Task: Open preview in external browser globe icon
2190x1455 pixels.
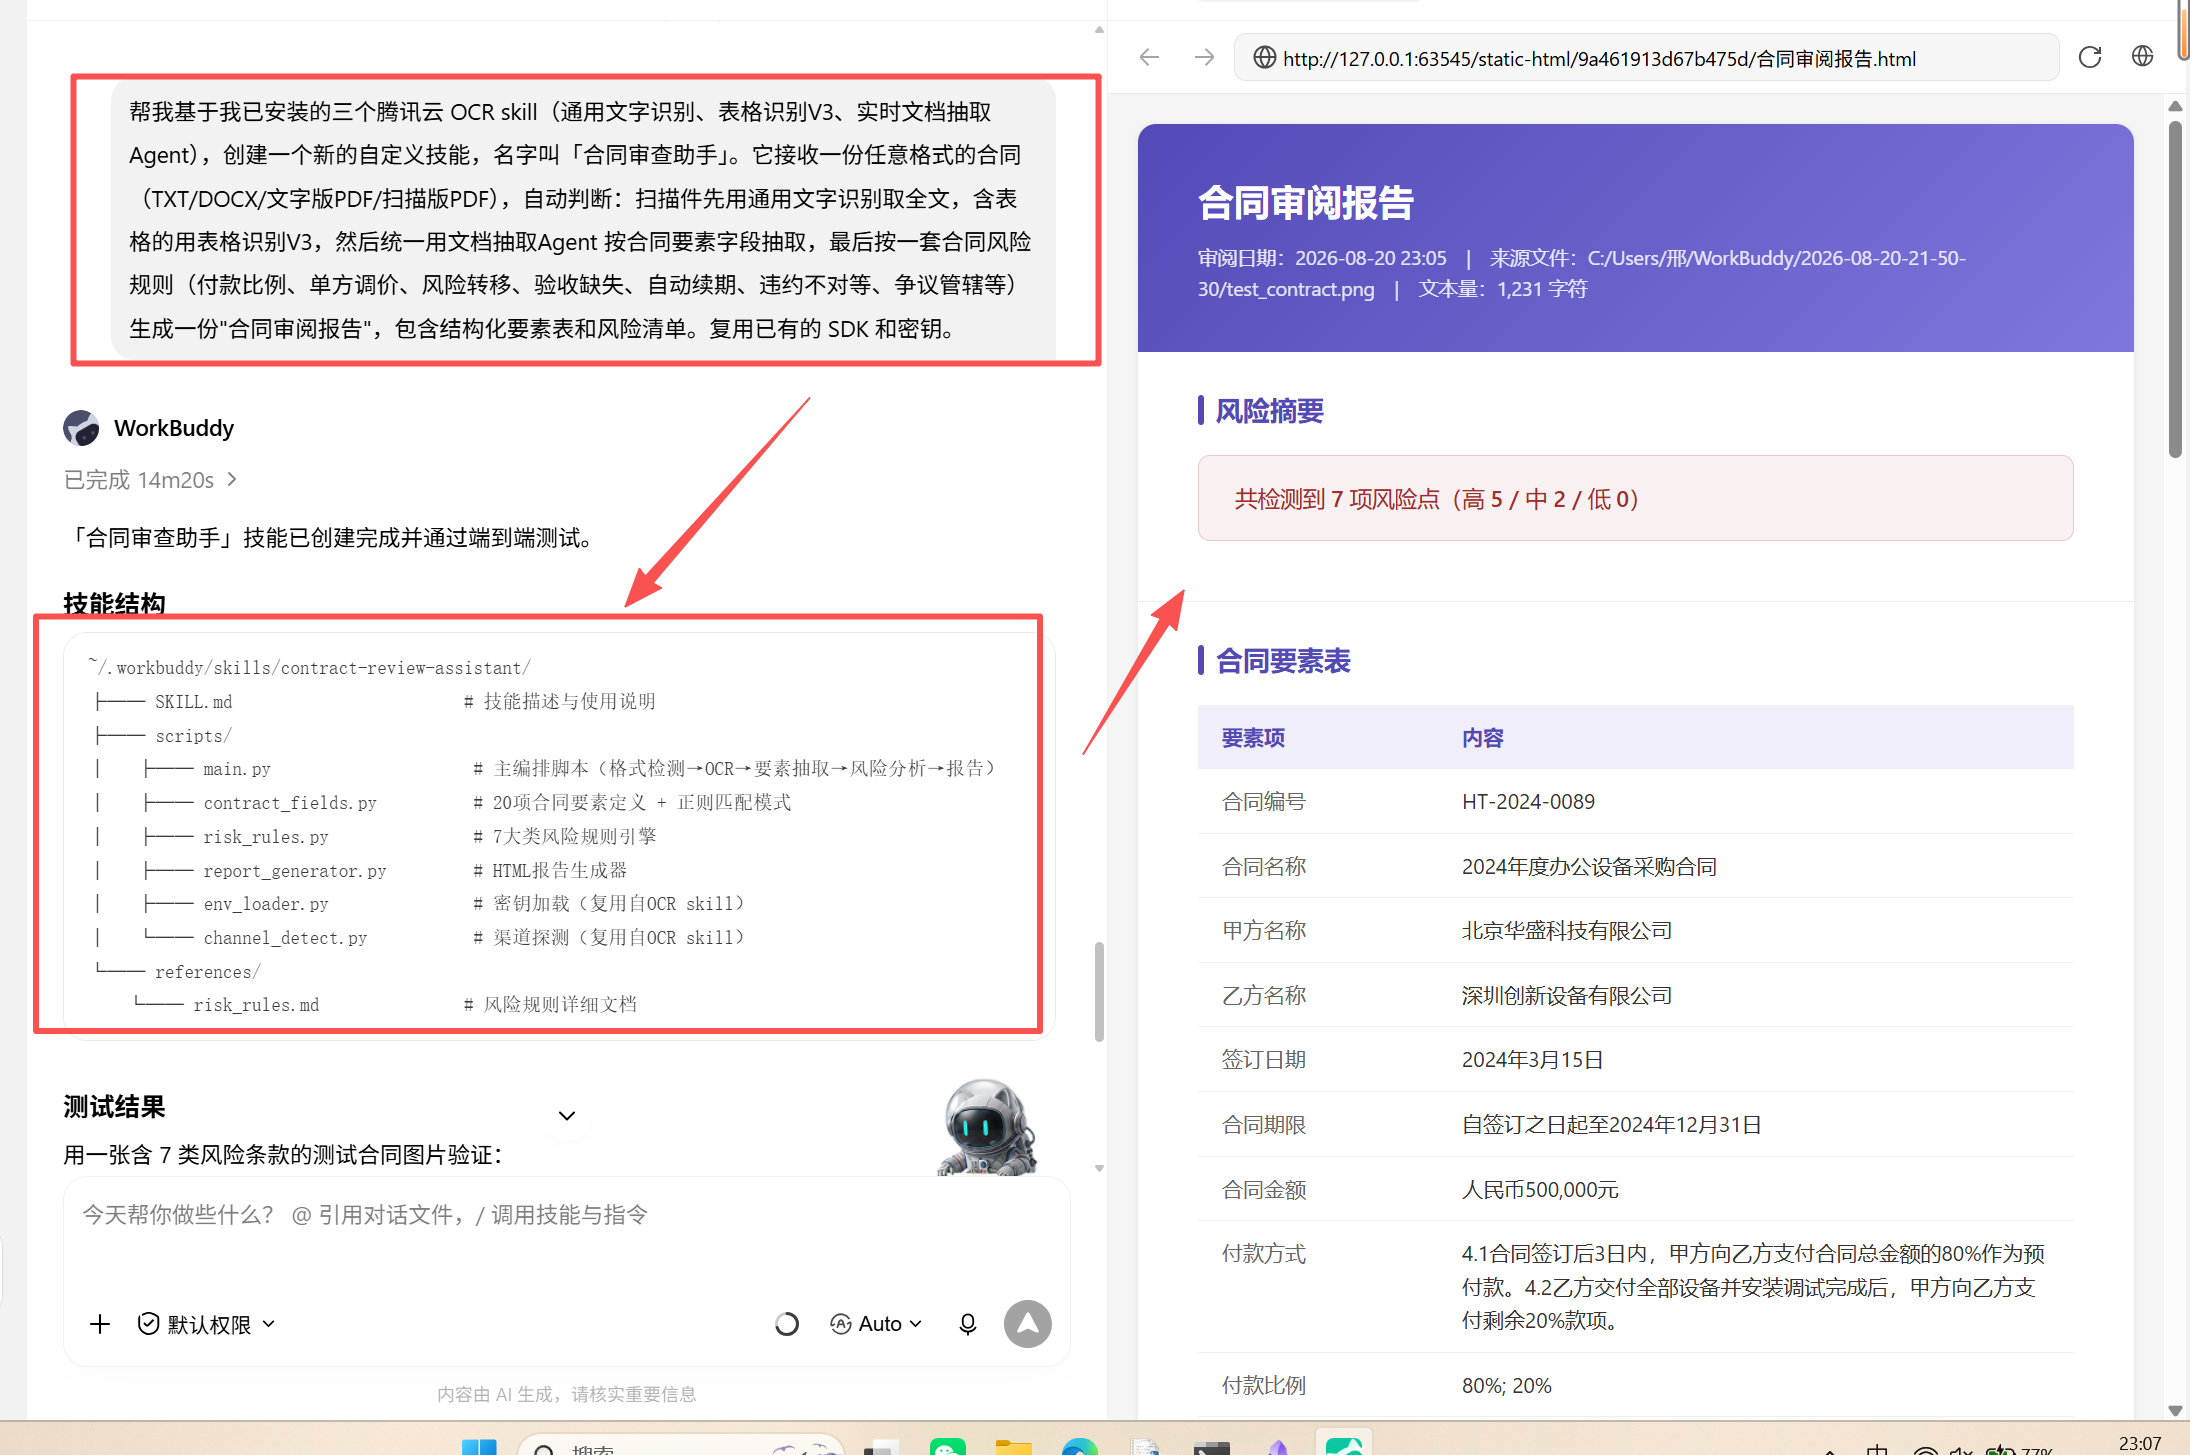Action: point(2142,56)
